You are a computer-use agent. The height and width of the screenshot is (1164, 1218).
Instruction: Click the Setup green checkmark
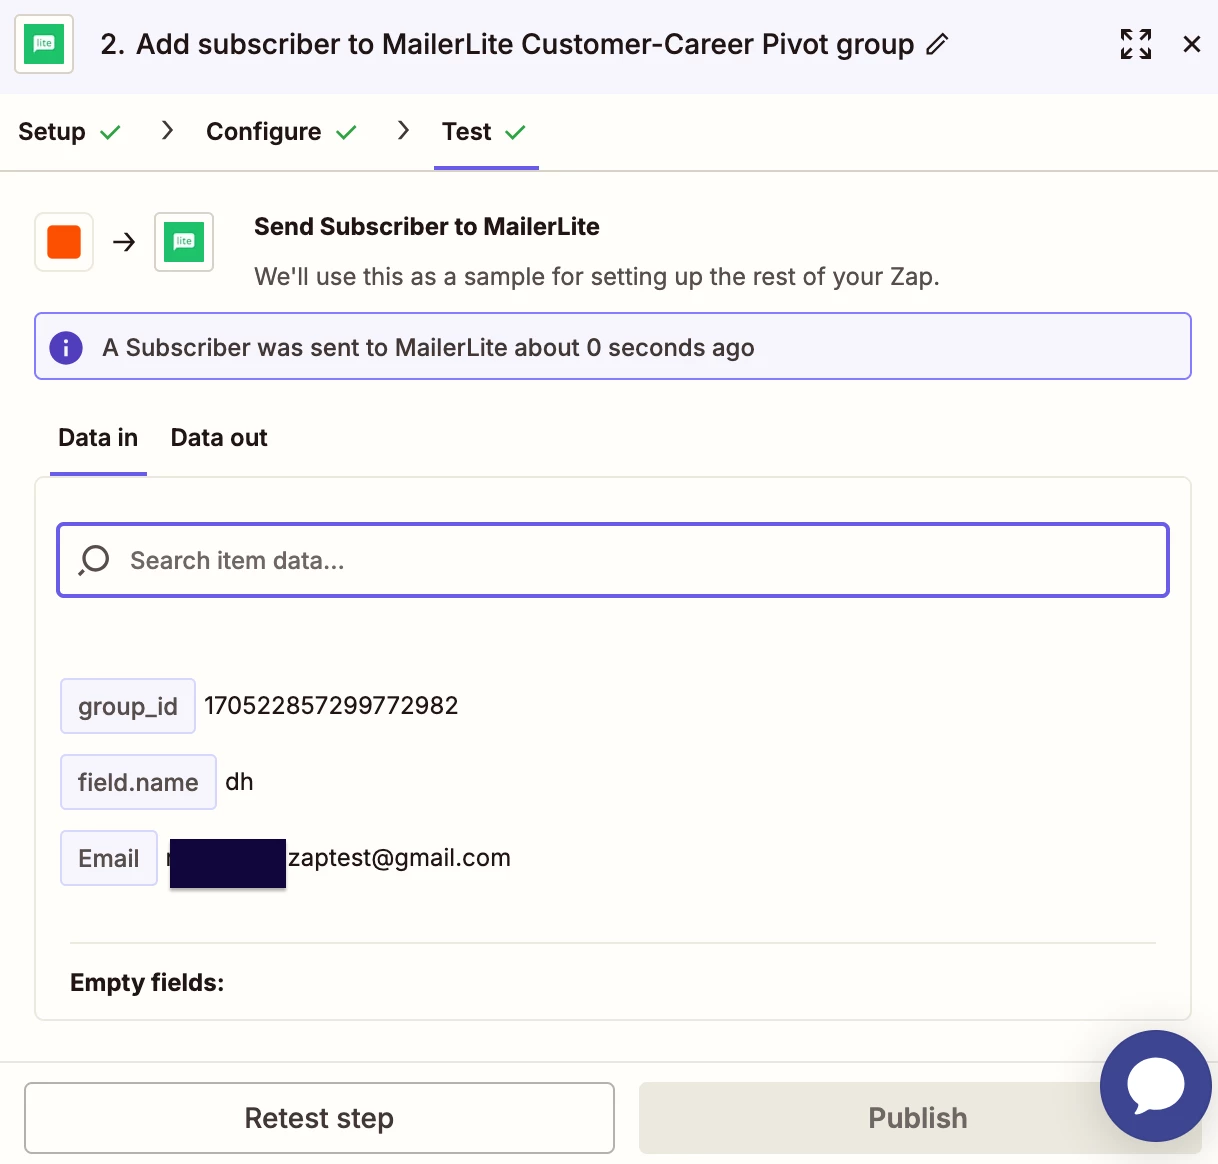click(110, 132)
